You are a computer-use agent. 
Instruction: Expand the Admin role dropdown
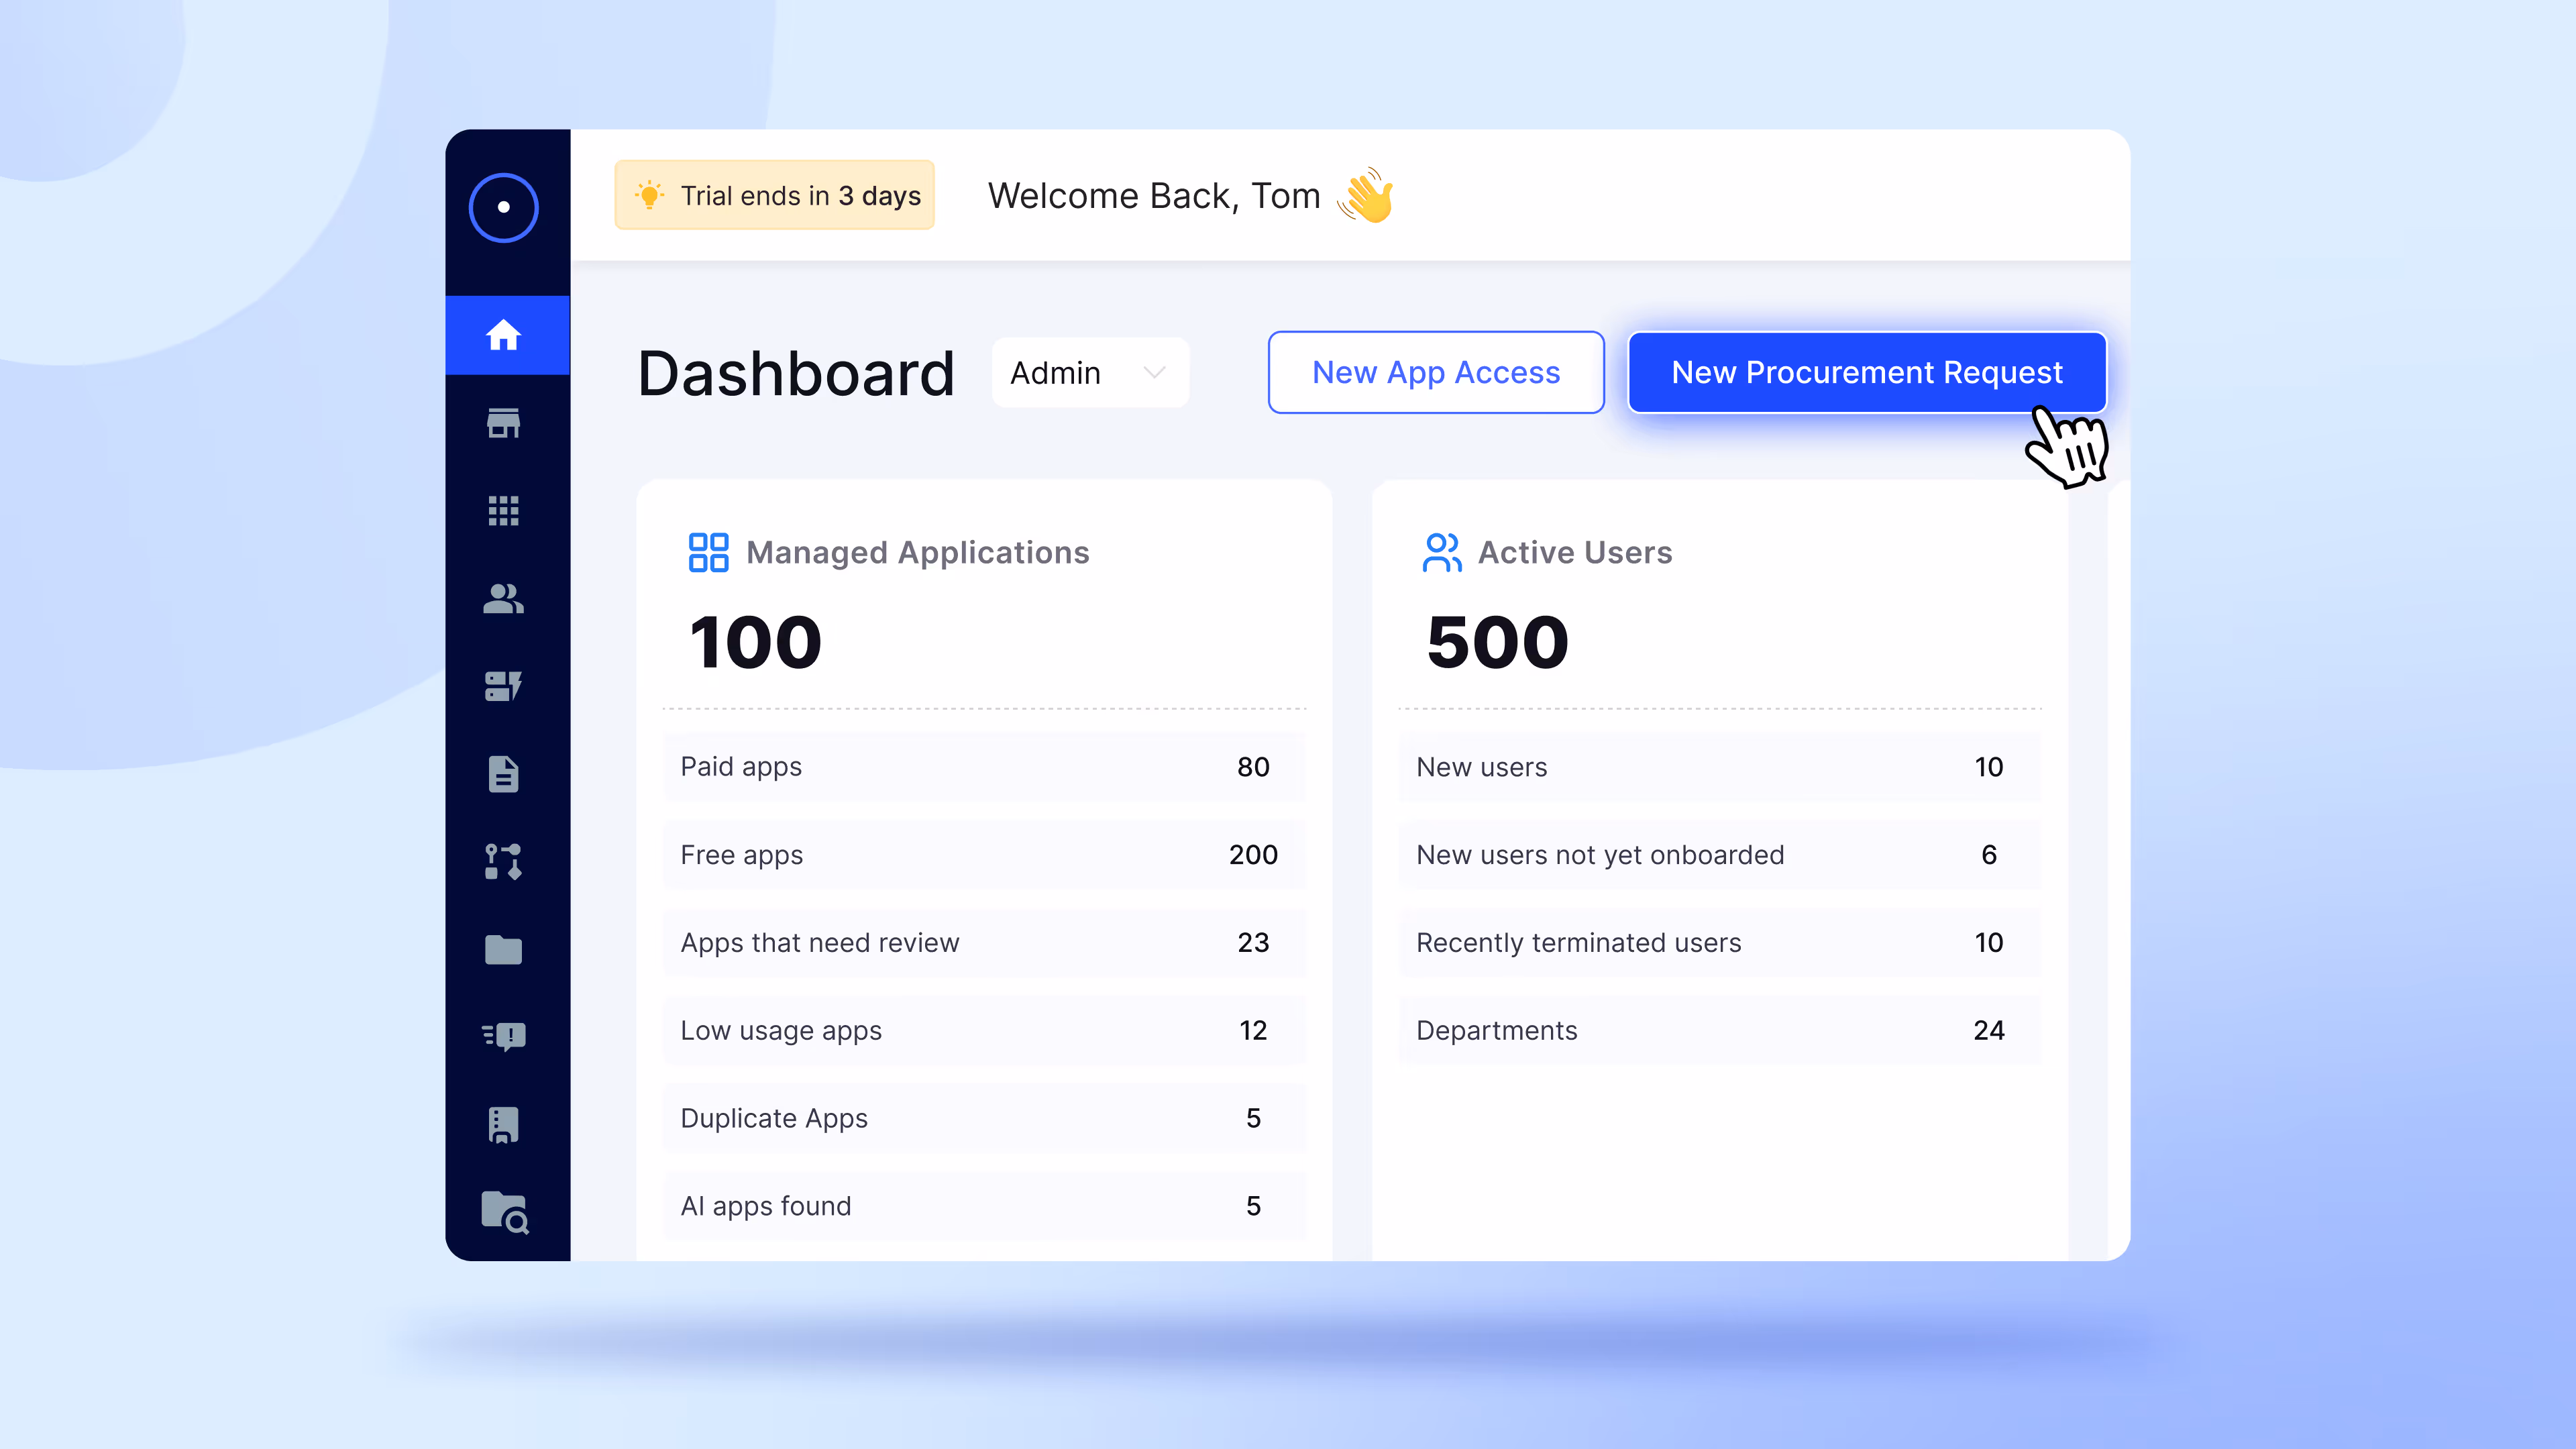tap(1089, 373)
